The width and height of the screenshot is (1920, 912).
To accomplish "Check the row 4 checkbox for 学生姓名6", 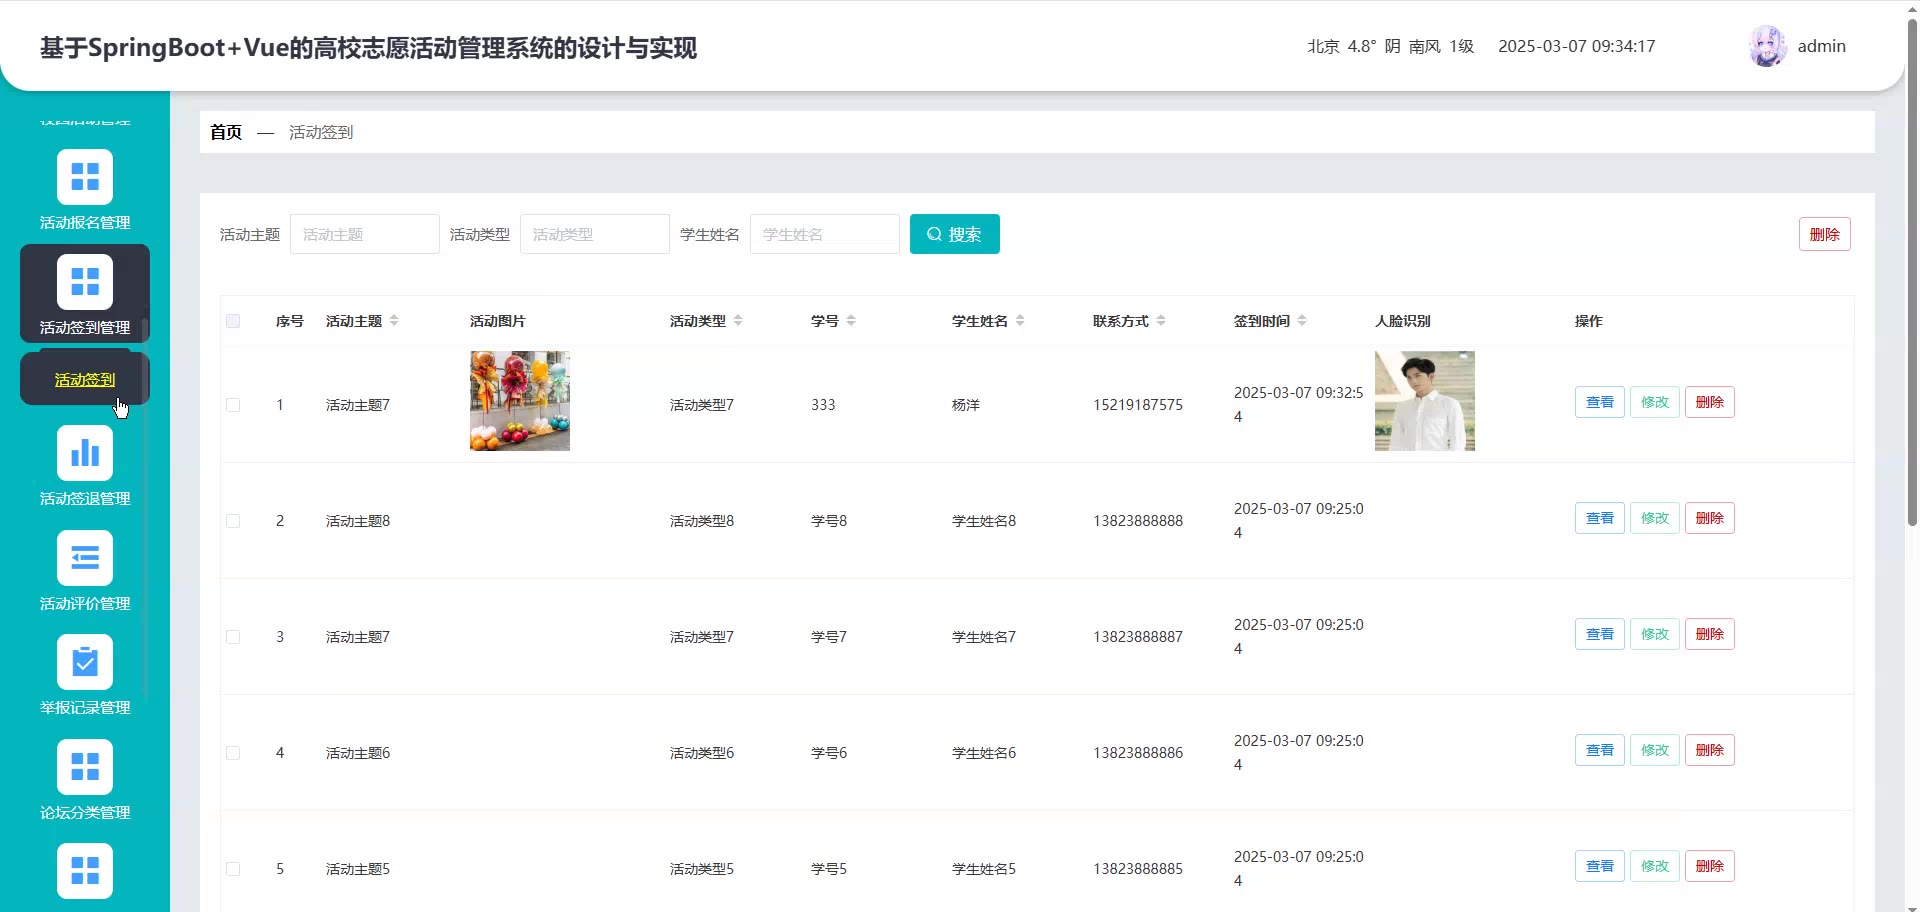I will pyautogui.click(x=233, y=753).
